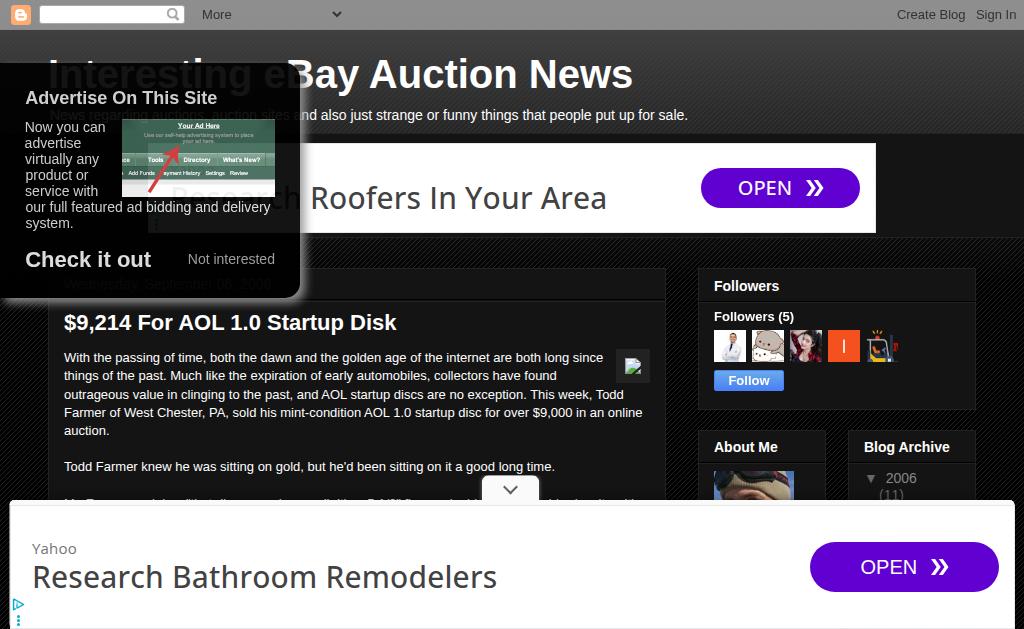Click the broken image icon in post
1024x629 pixels.
633,366
